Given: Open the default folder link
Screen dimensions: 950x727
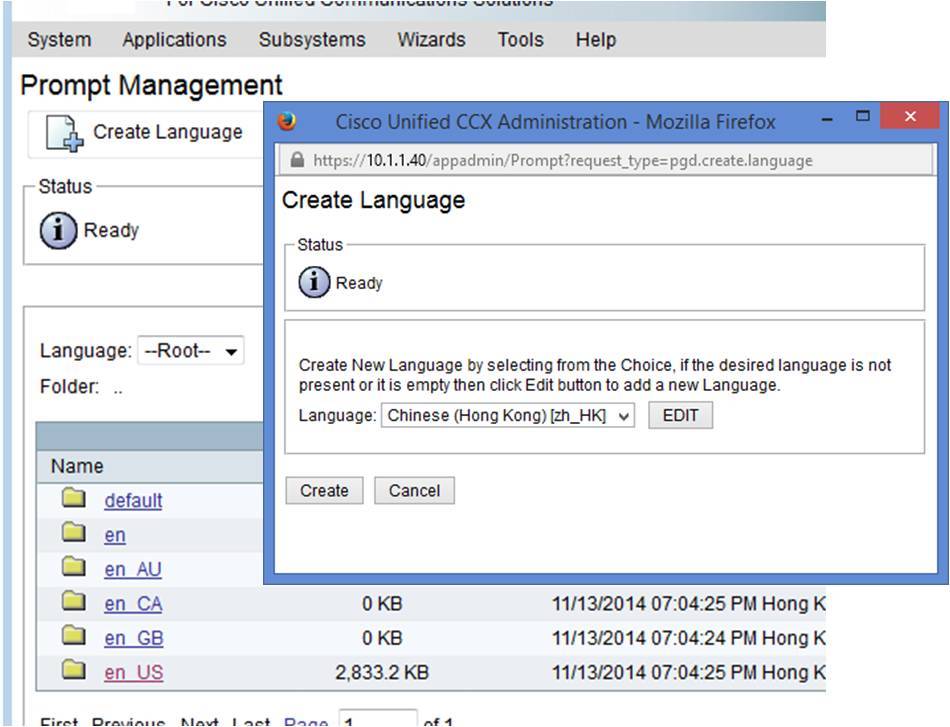Looking at the screenshot, I should (x=133, y=501).
